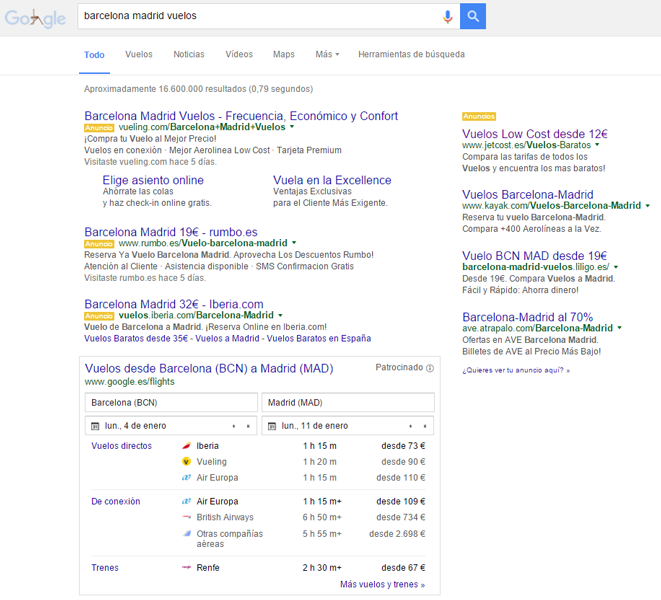Open Vuelo BCN MAD desde 19€ ad
Screen dimensions: 661x600
click(535, 256)
